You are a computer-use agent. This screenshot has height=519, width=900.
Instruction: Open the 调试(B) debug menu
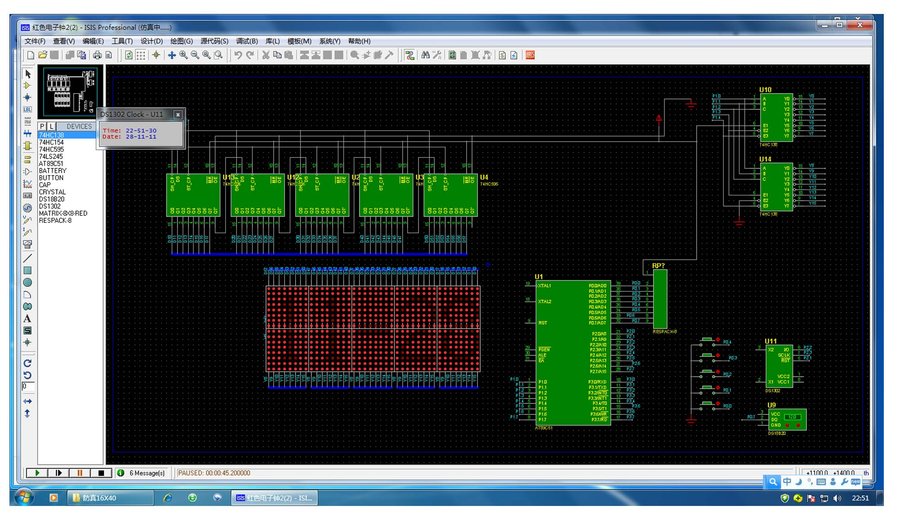[247, 41]
